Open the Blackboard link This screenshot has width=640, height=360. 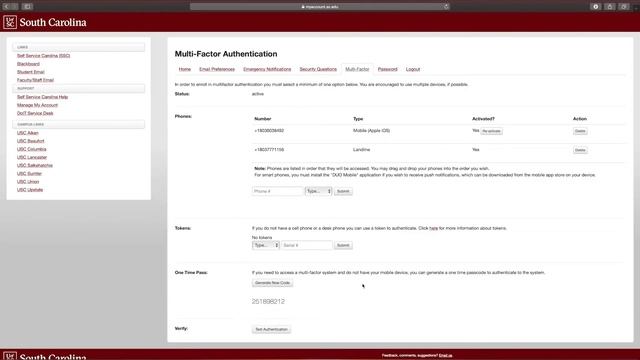pyautogui.click(x=28, y=64)
